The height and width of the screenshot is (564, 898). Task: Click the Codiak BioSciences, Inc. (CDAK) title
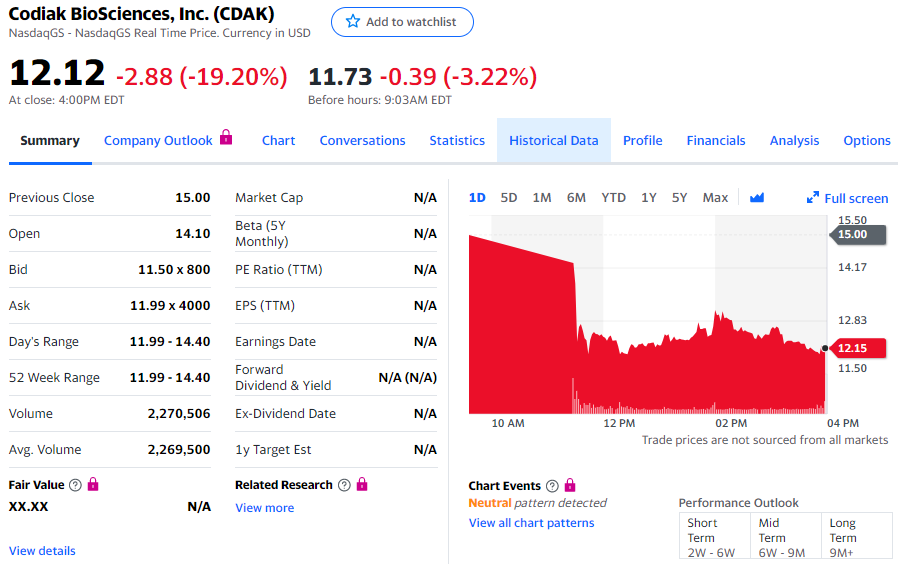tap(141, 14)
